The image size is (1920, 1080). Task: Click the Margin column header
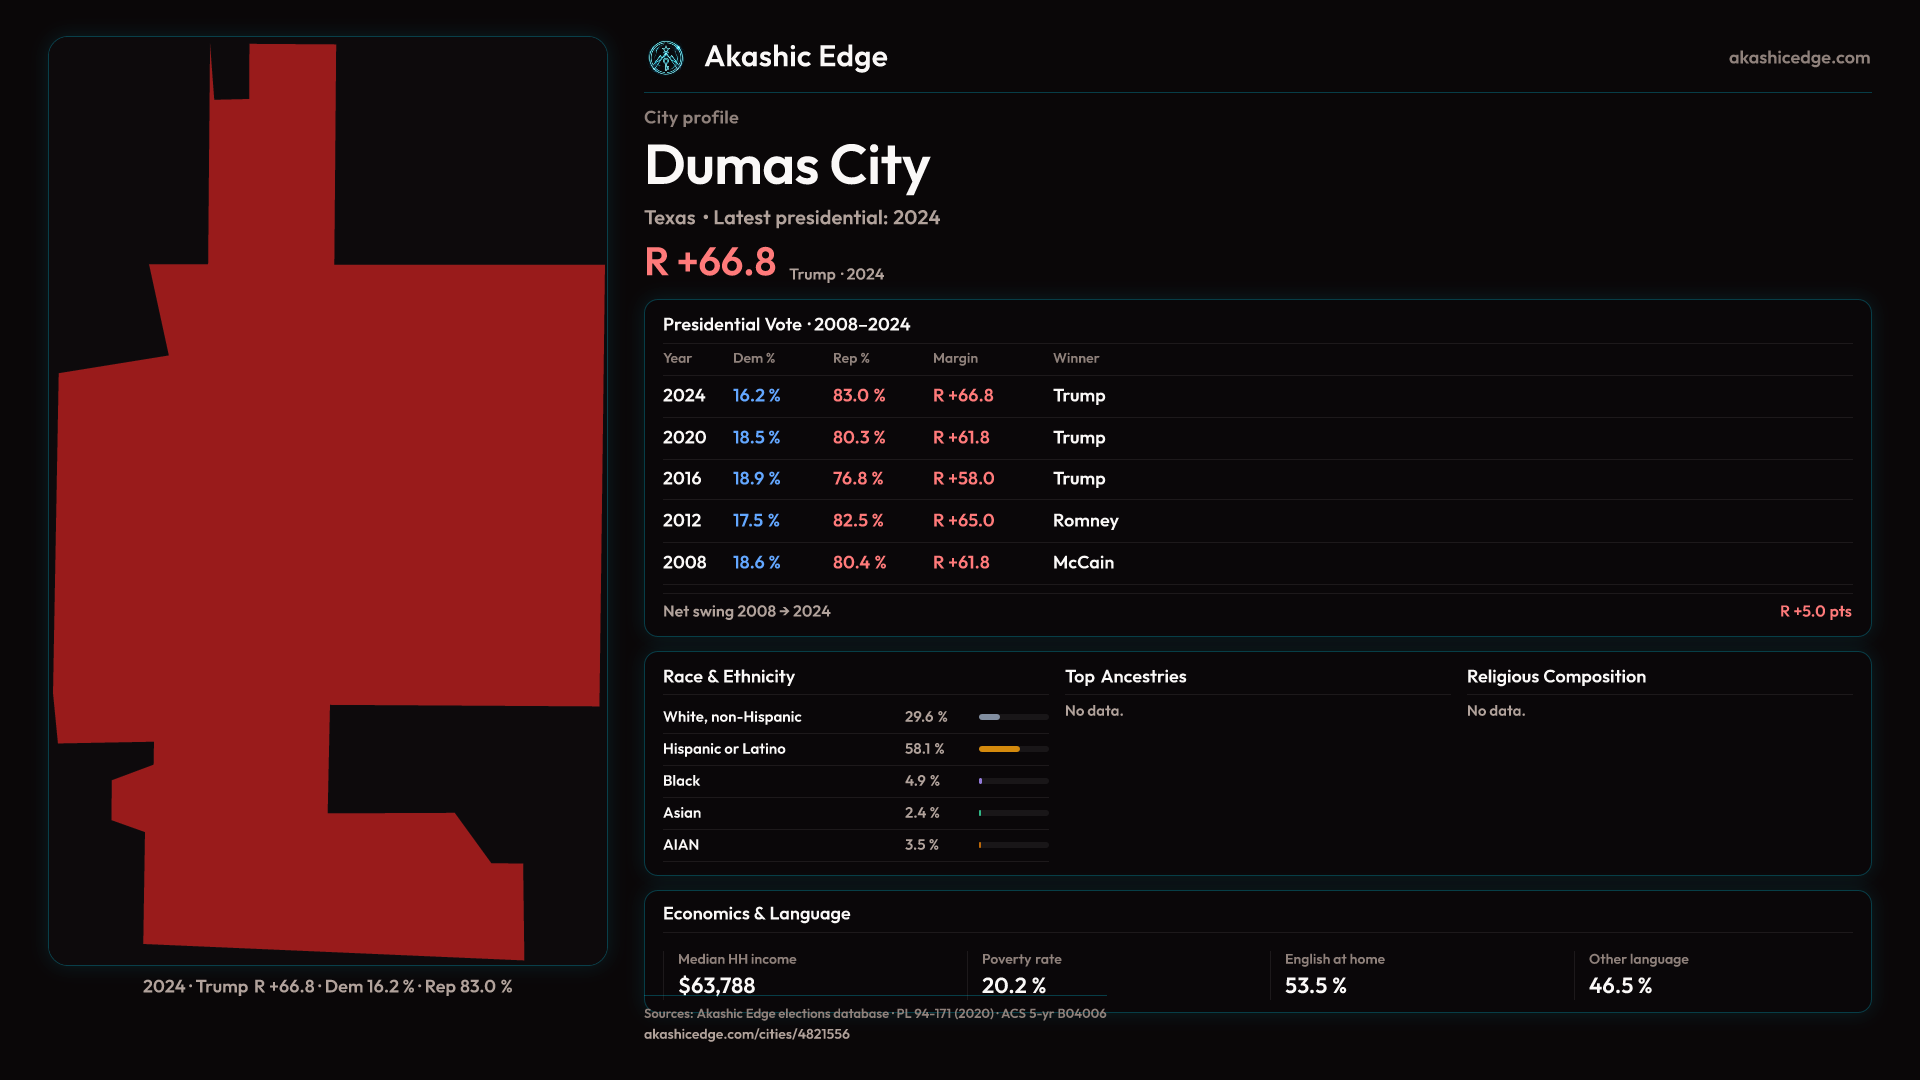955,358
